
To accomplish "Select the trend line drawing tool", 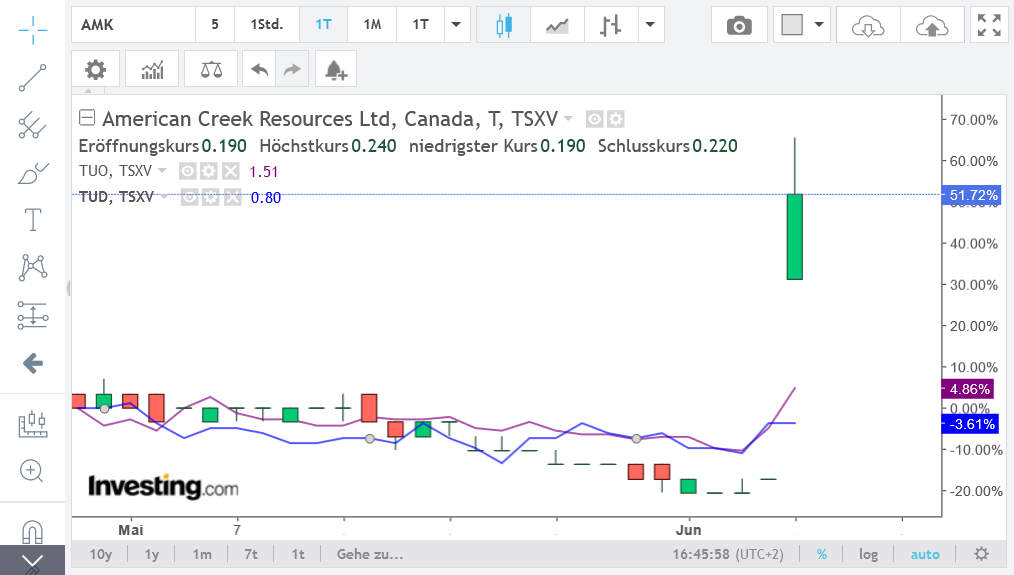I will click(x=33, y=77).
